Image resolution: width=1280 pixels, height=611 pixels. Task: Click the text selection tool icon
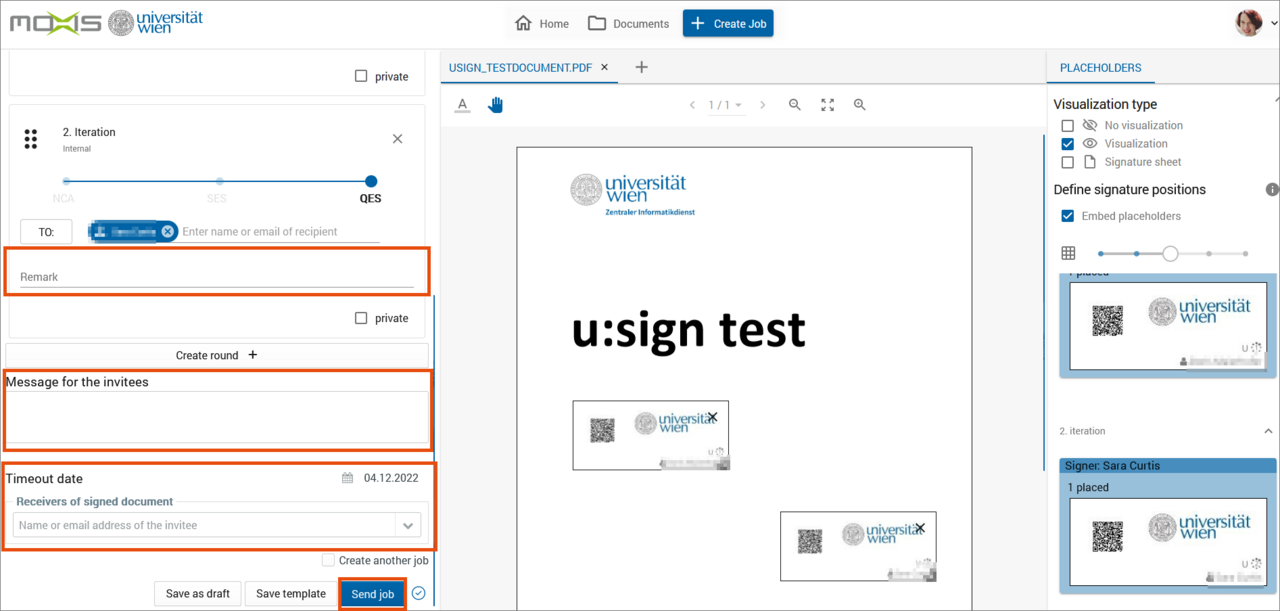pos(462,105)
